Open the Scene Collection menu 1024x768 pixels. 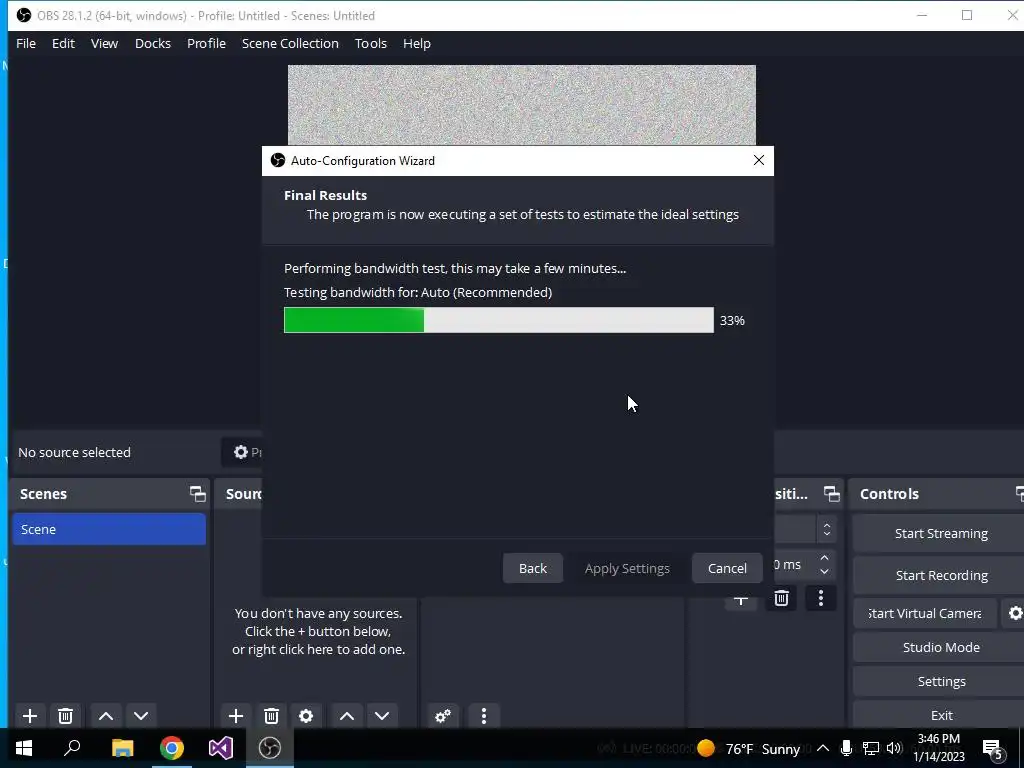(x=290, y=43)
